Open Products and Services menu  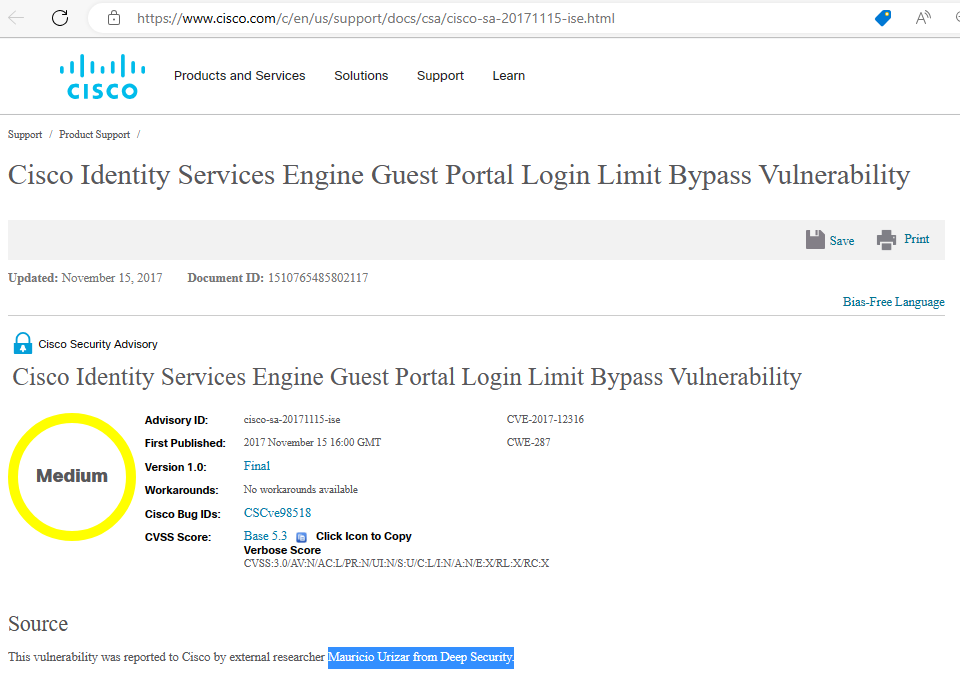coord(239,76)
